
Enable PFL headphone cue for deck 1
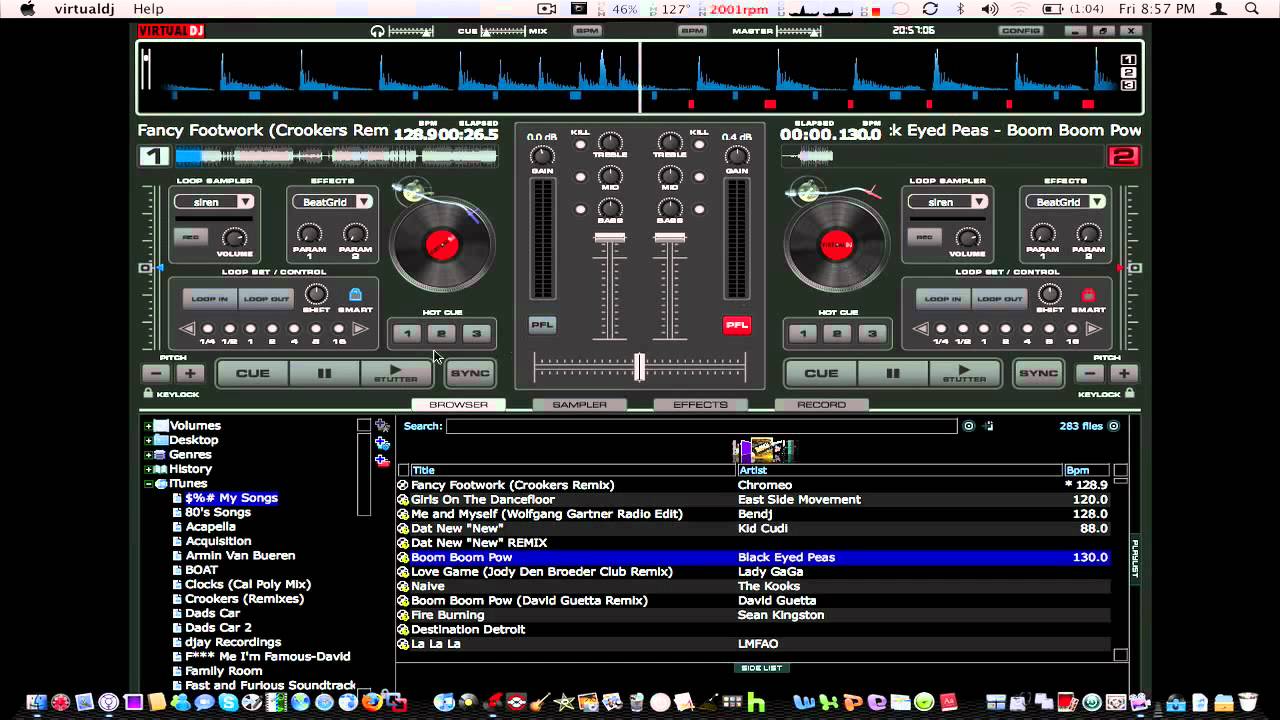542,325
